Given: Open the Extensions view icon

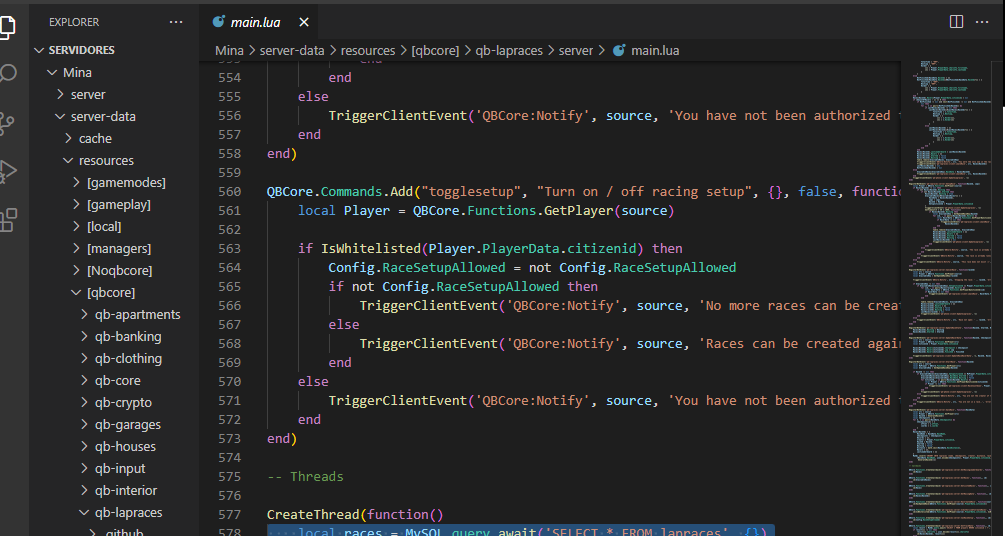Looking at the screenshot, I should (x=7, y=220).
